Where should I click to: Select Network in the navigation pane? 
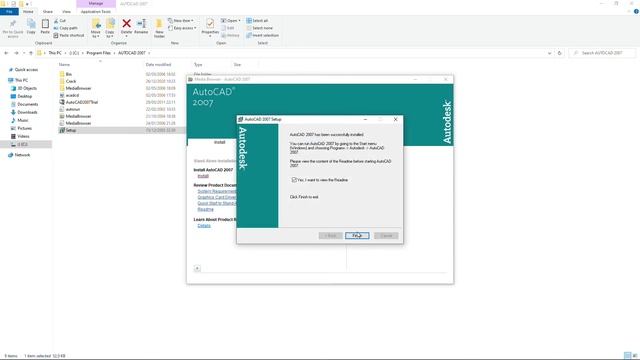click(22, 155)
